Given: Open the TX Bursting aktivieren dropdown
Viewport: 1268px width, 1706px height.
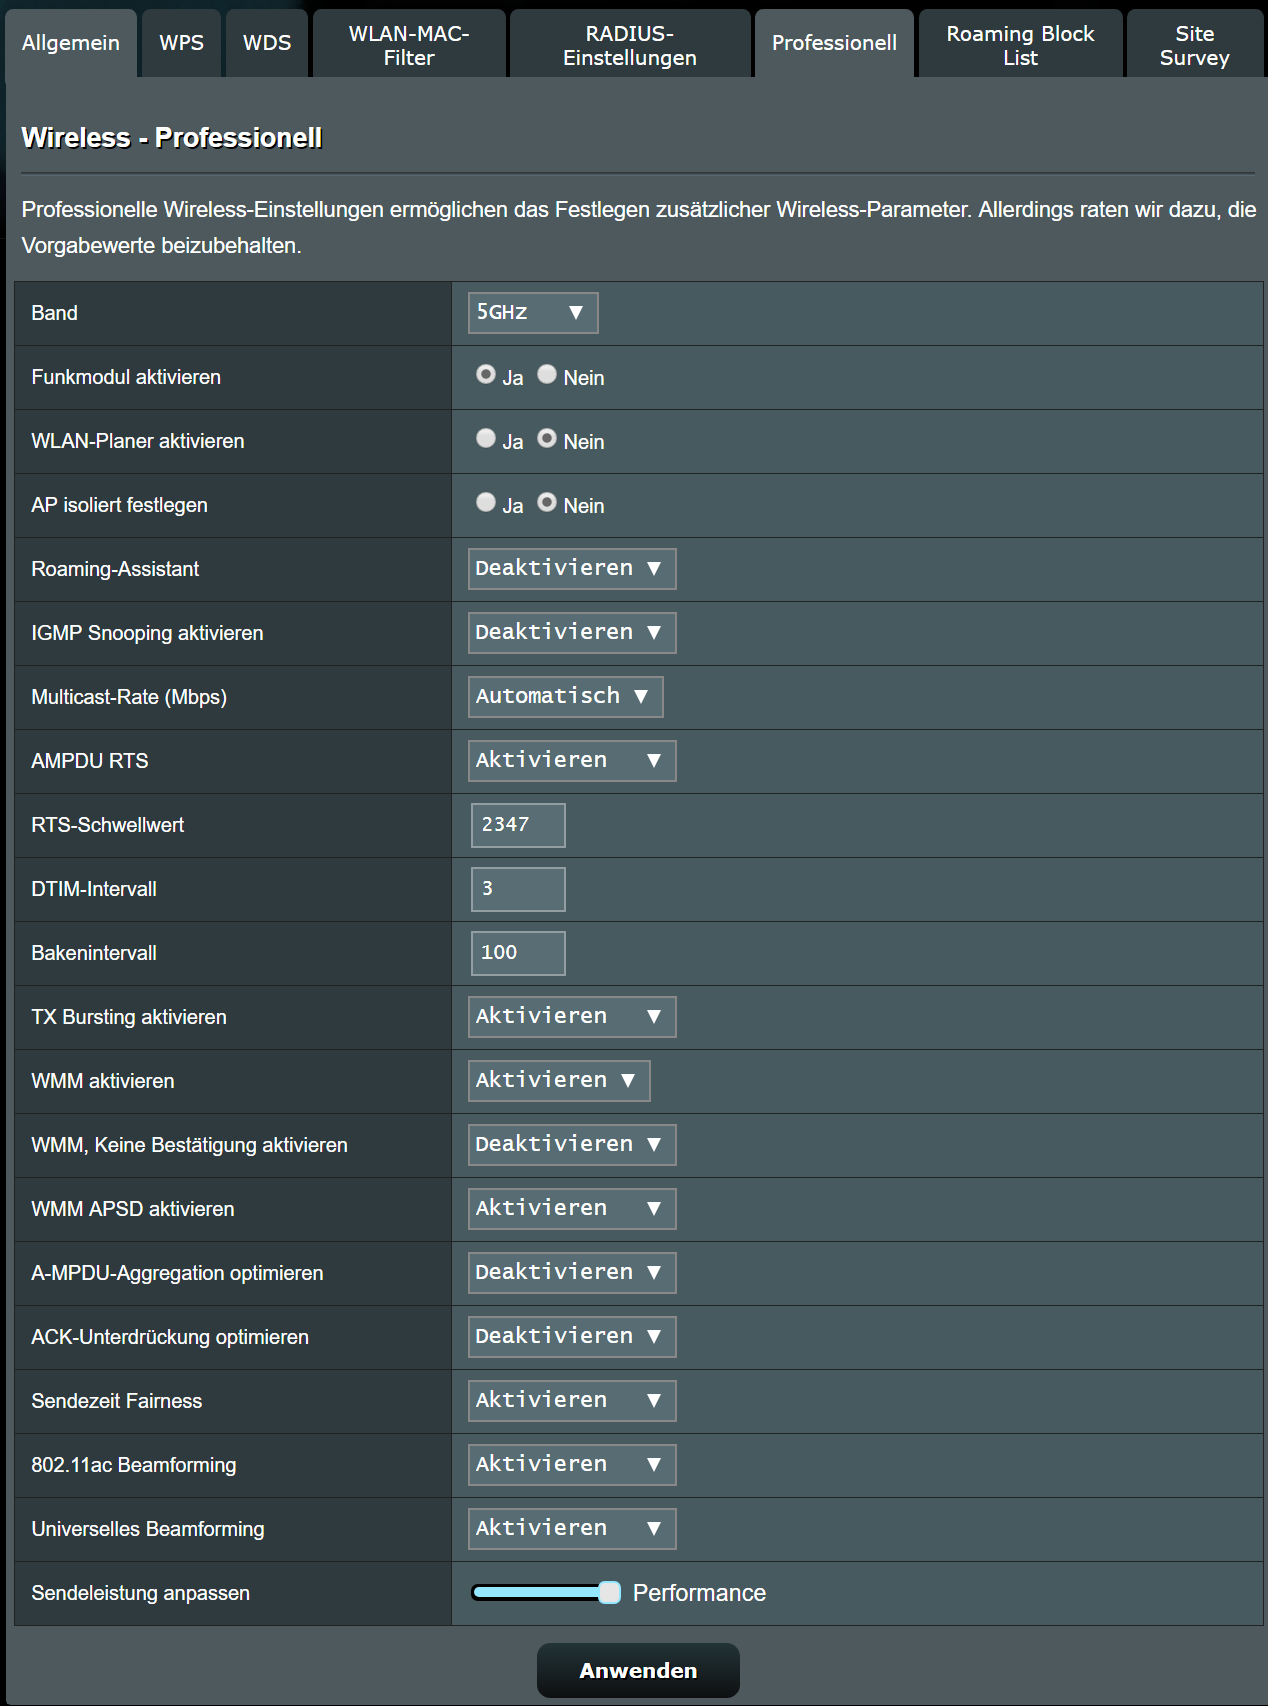Looking at the screenshot, I should tap(571, 1017).
